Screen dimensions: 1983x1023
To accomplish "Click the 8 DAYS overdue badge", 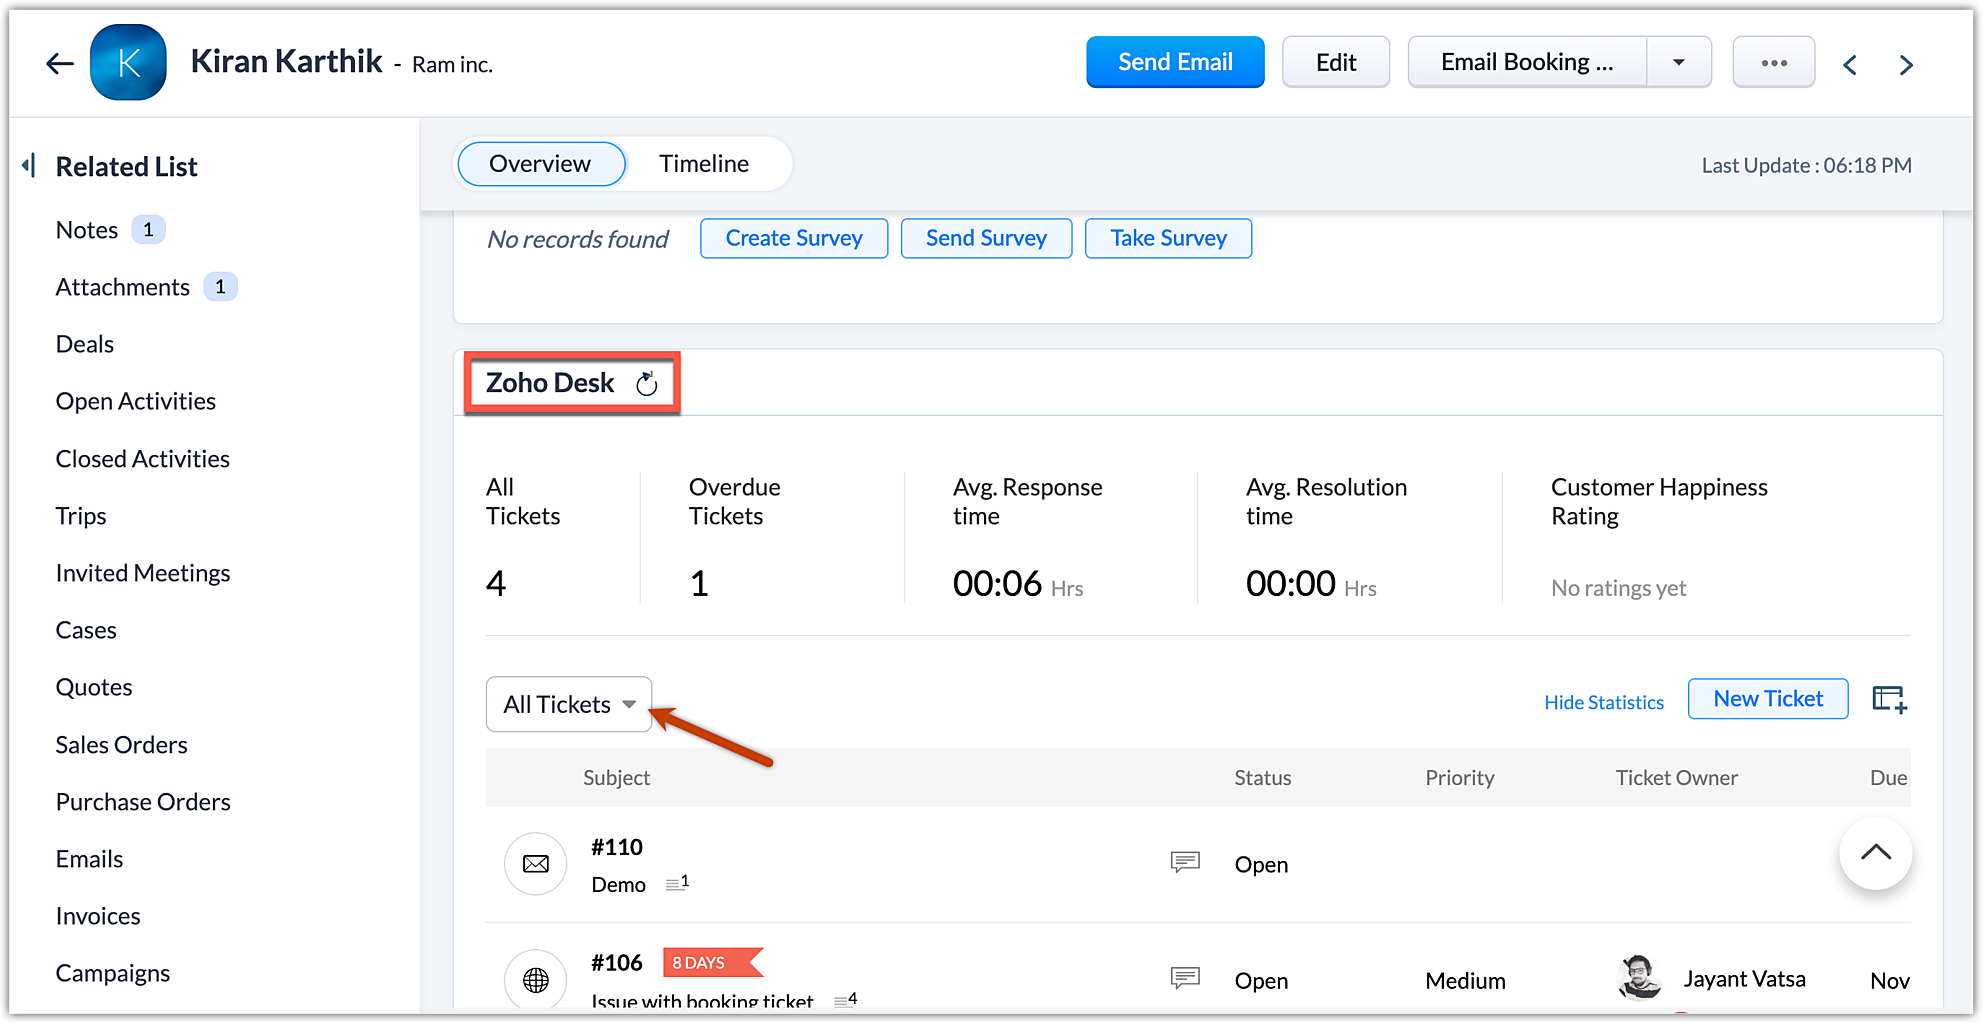I will tap(712, 963).
